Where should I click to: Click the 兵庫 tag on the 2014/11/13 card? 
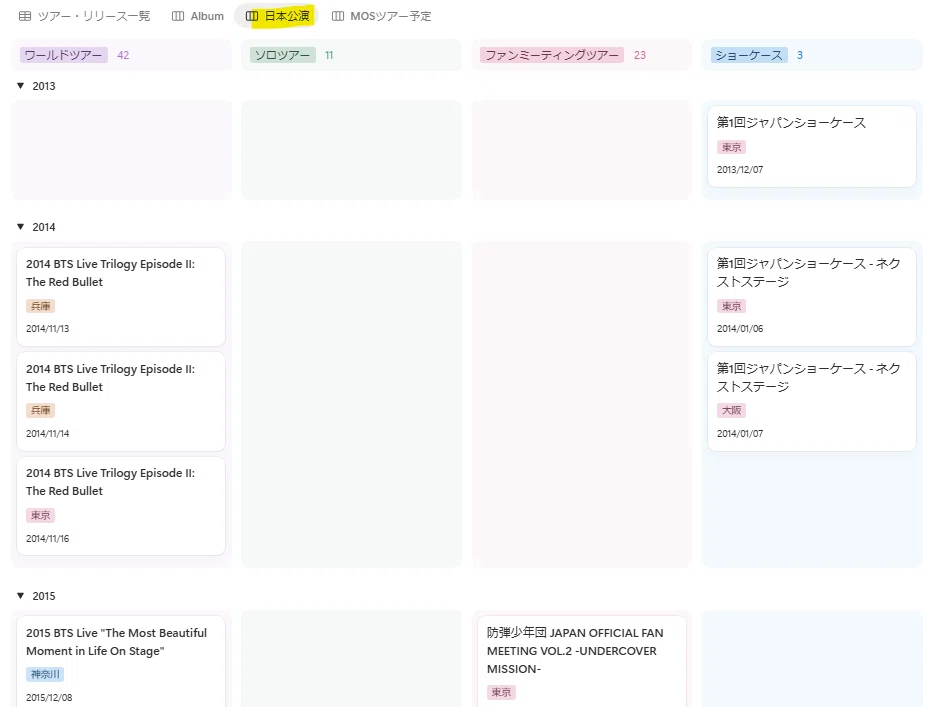tap(41, 306)
